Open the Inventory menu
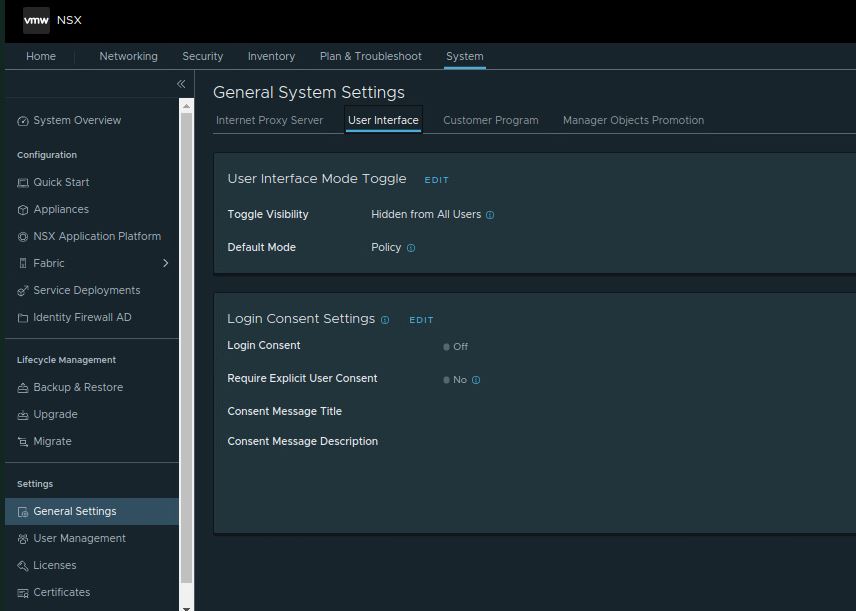The image size is (856, 611). pyautogui.click(x=271, y=56)
